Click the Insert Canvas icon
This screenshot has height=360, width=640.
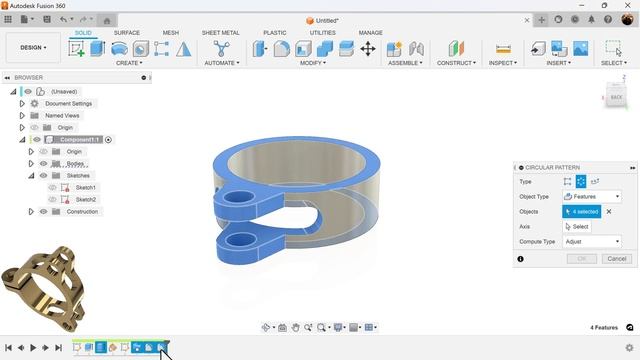(x=580, y=49)
